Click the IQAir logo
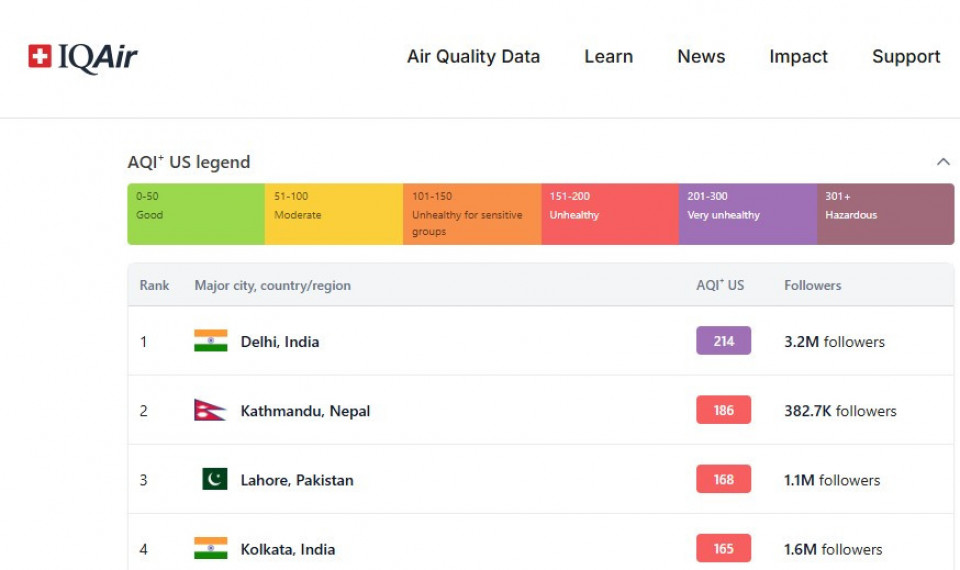 (x=83, y=57)
